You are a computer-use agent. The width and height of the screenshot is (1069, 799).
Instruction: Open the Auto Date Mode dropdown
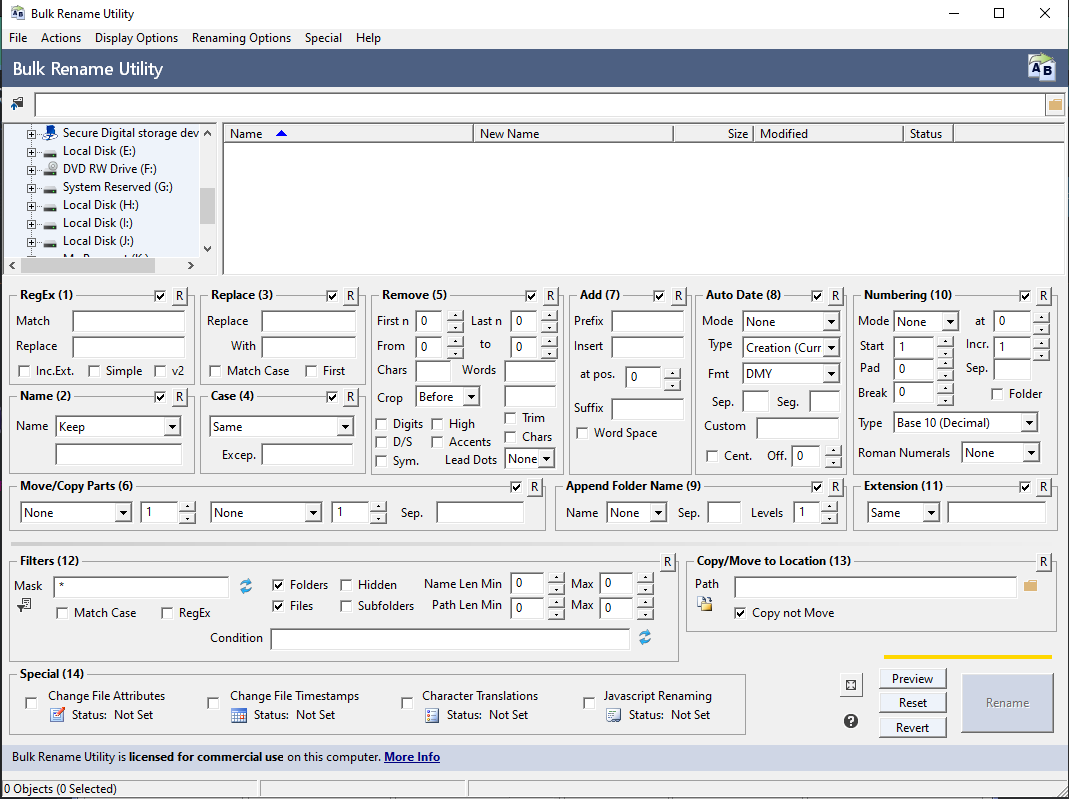coord(831,322)
